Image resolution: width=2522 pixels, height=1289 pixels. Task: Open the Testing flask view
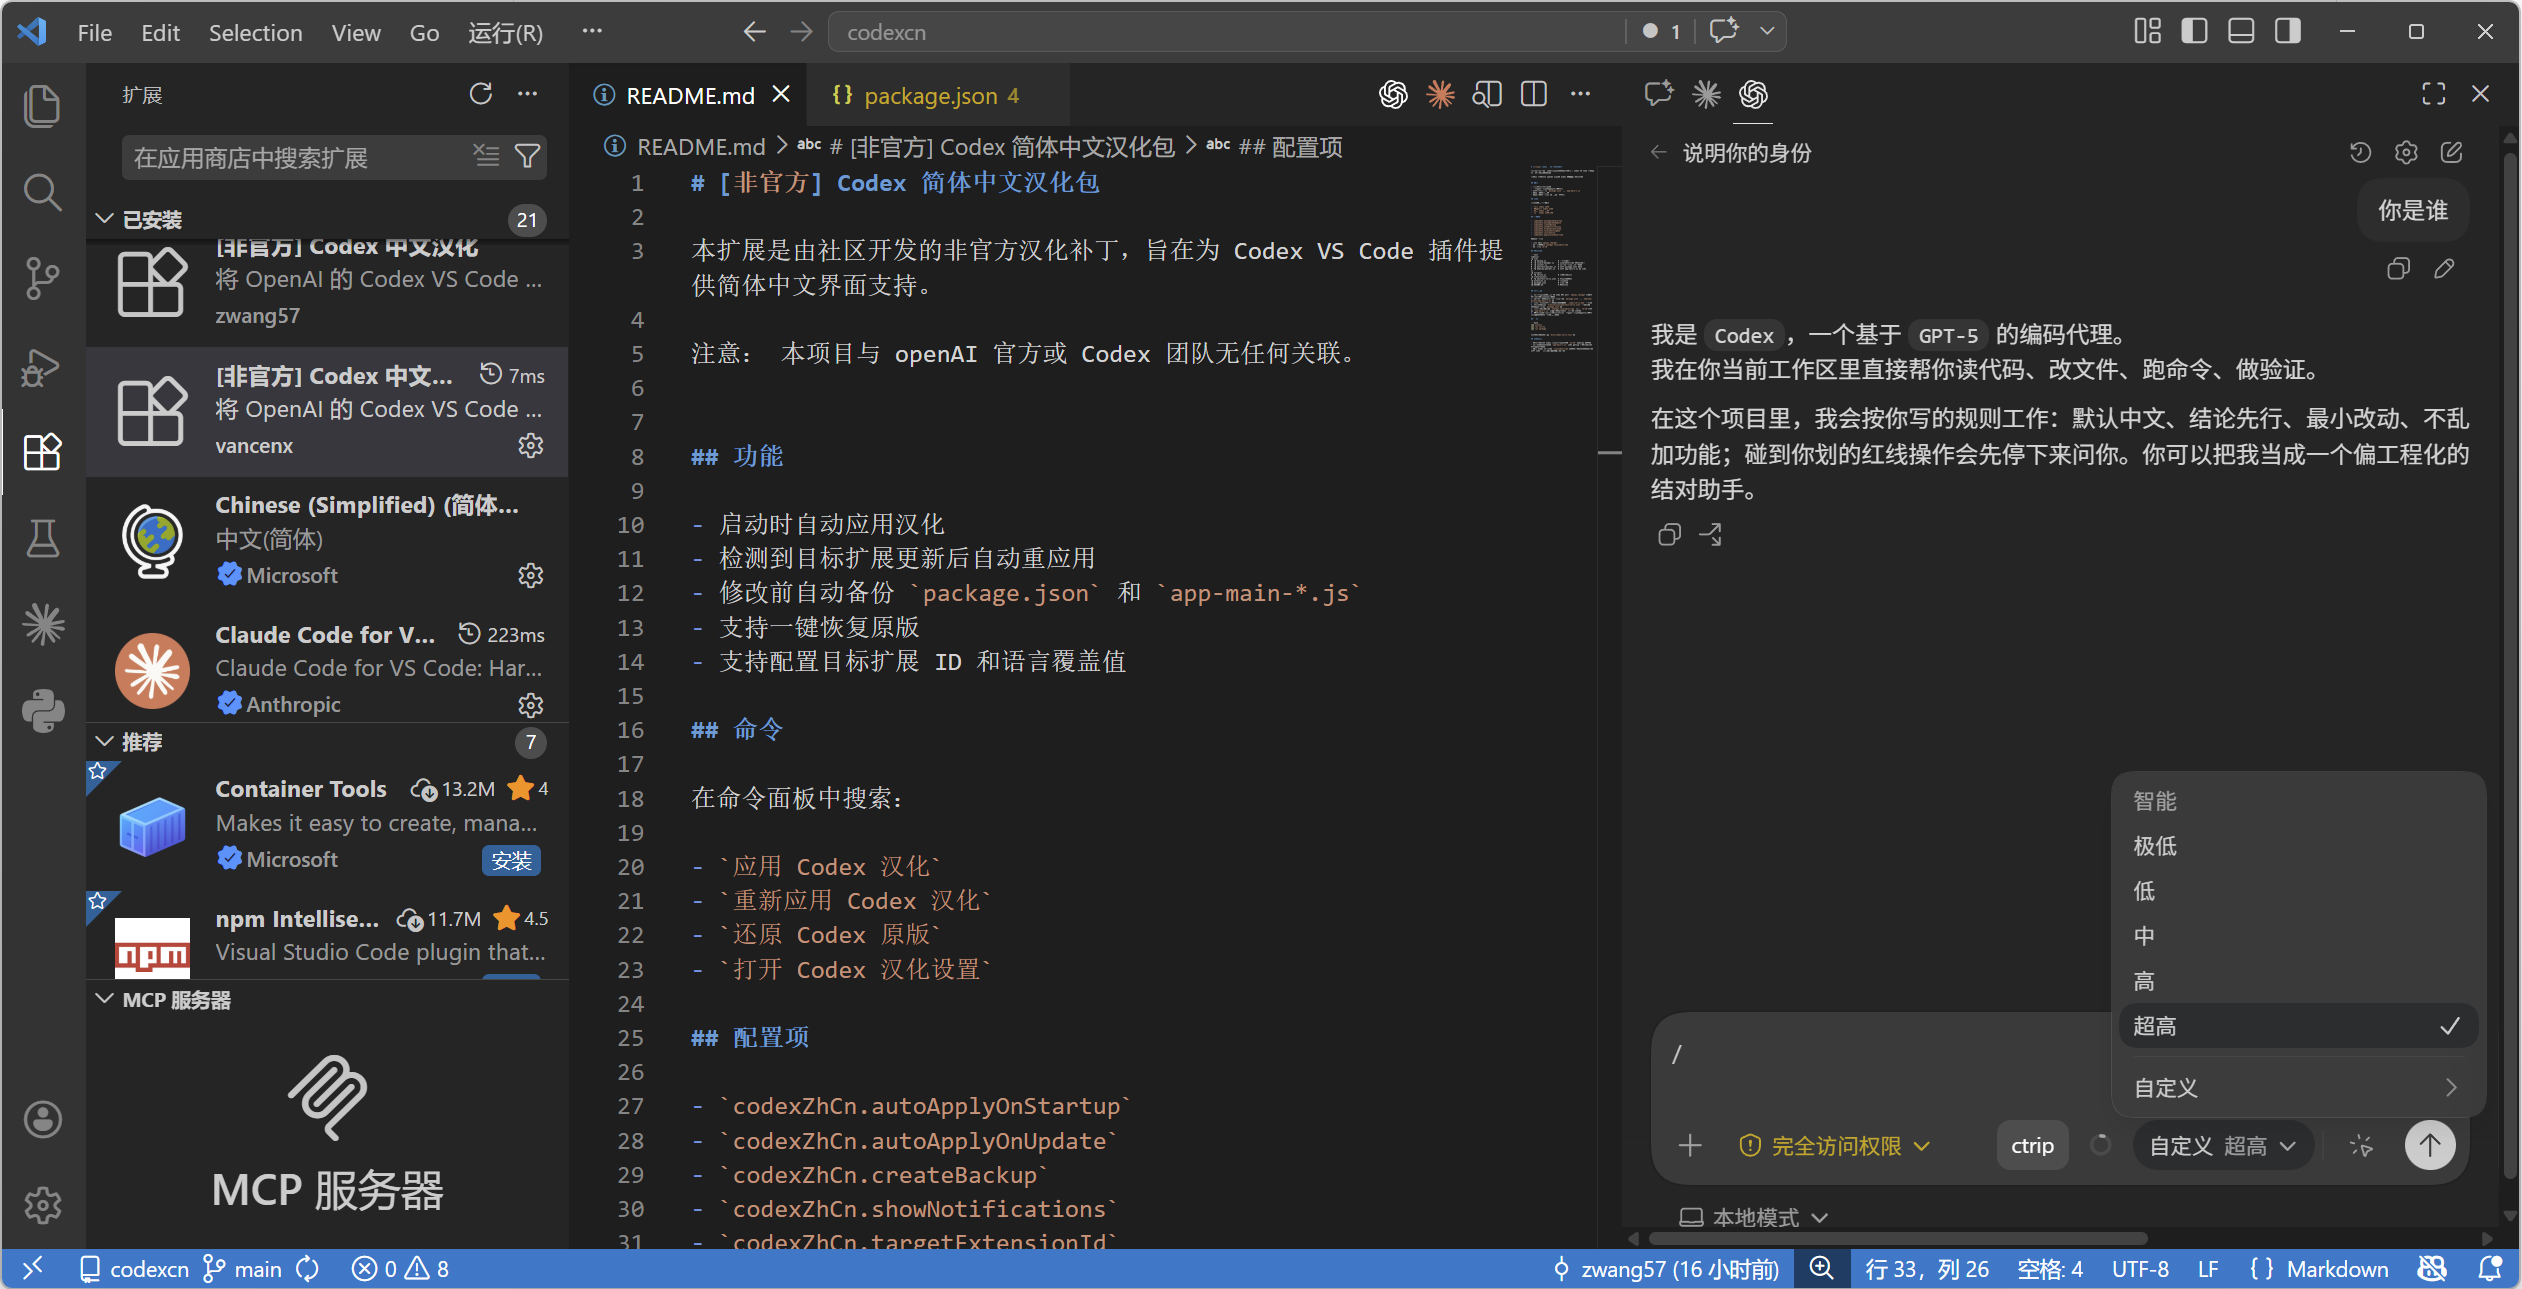click(42, 538)
